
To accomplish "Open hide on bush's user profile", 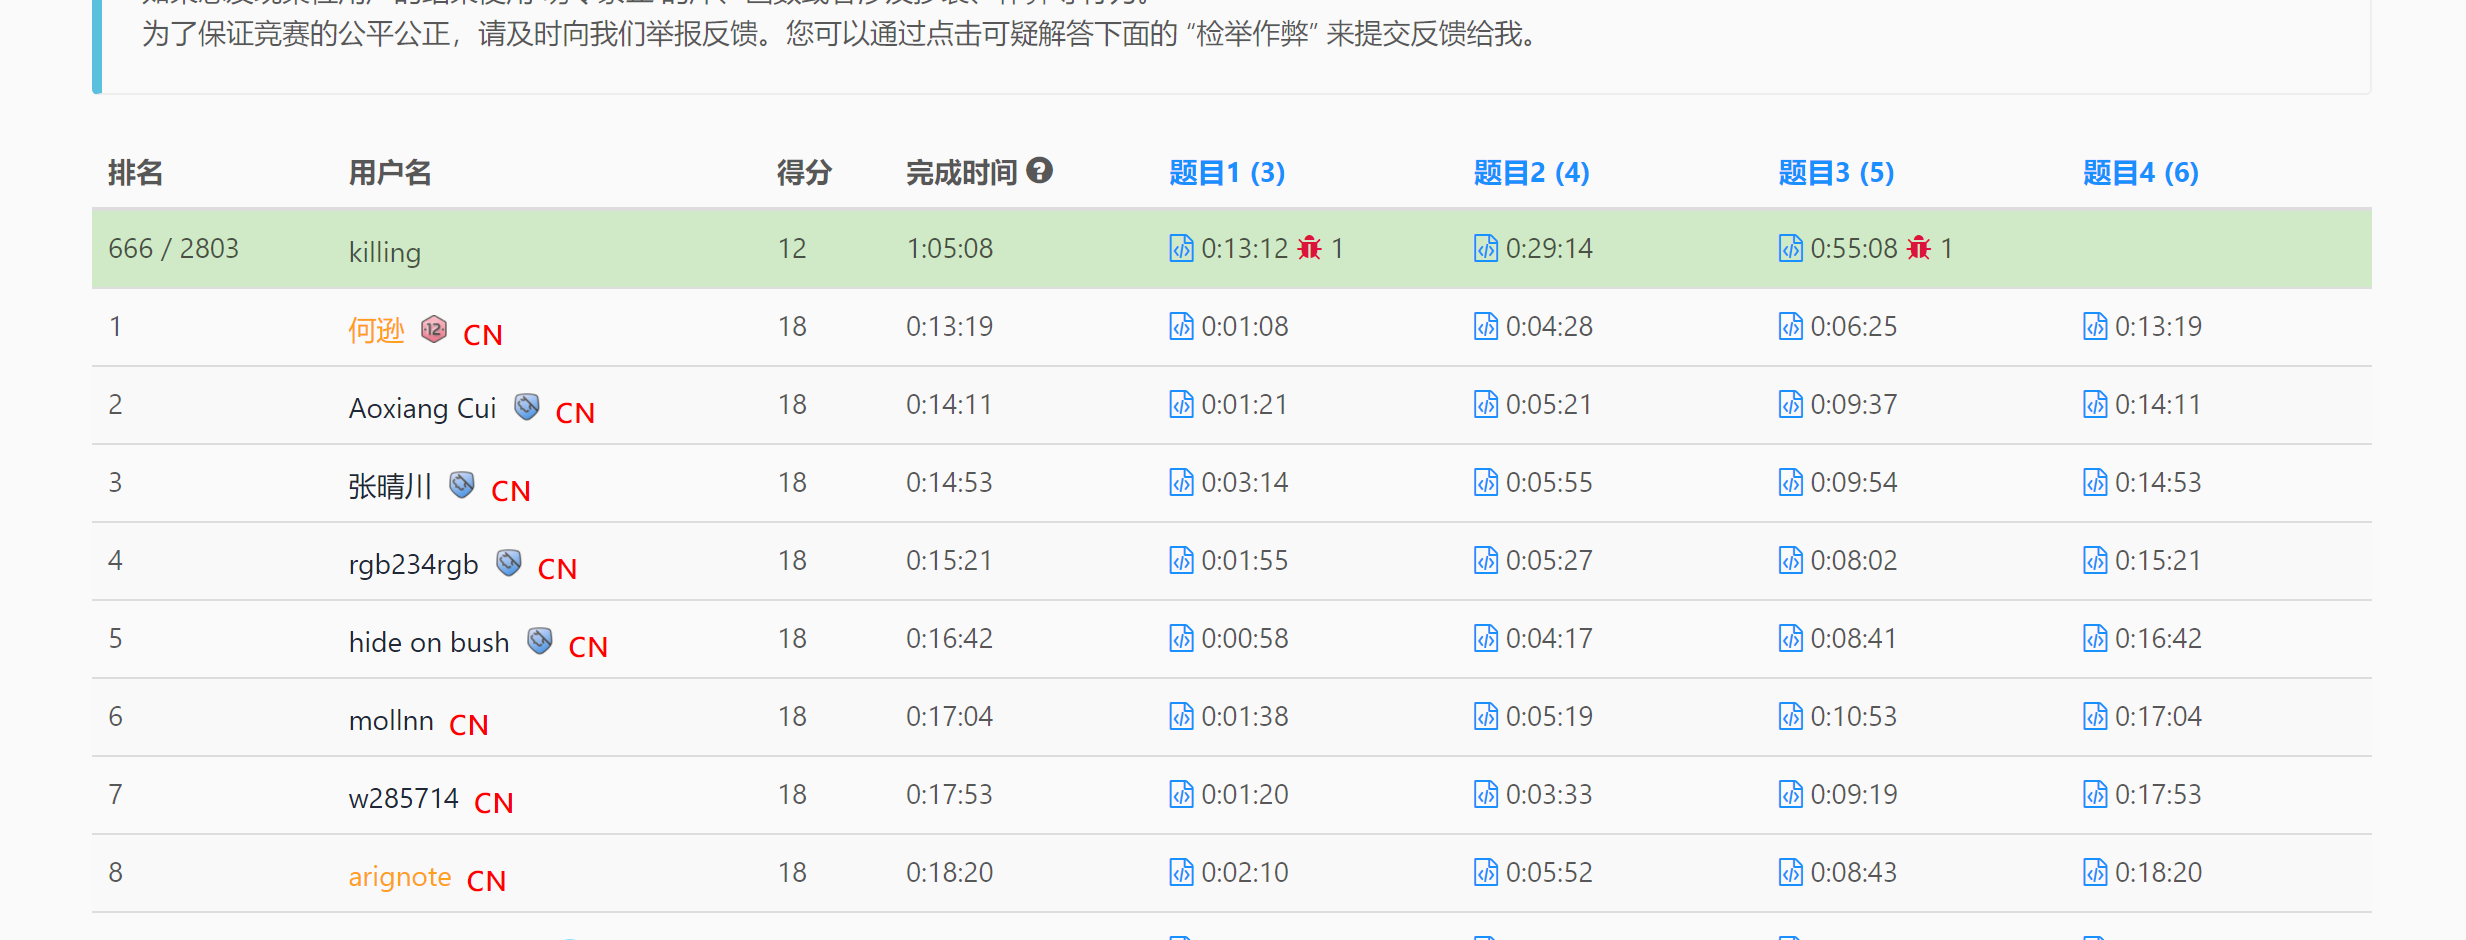I will coord(429,642).
